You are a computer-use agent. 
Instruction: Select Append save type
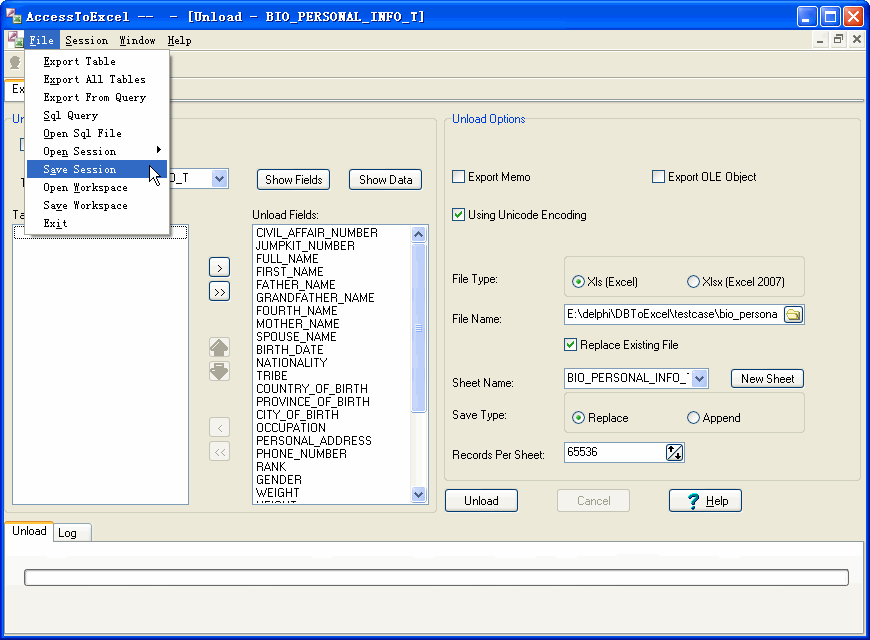(693, 418)
